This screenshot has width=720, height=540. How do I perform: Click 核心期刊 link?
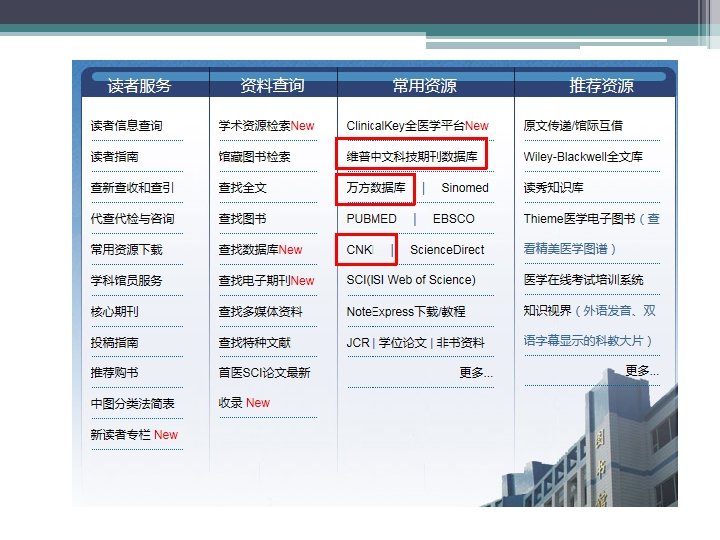[114, 312]
